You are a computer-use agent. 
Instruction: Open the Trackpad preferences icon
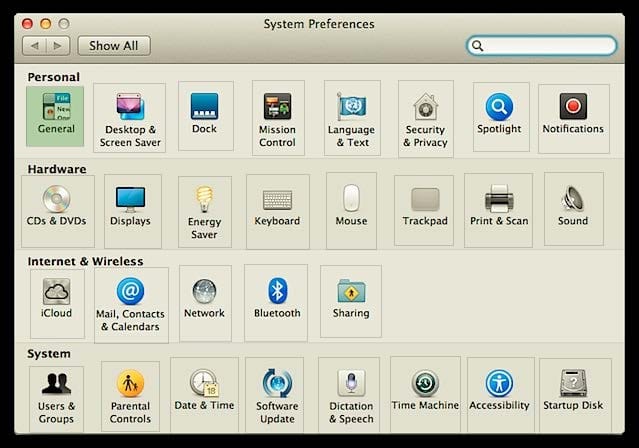pos(424,210)
